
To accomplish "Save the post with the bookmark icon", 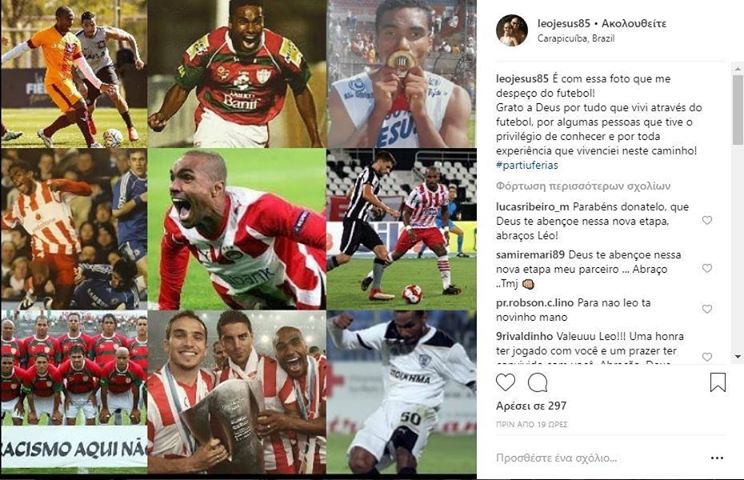I will coord(717,382).
